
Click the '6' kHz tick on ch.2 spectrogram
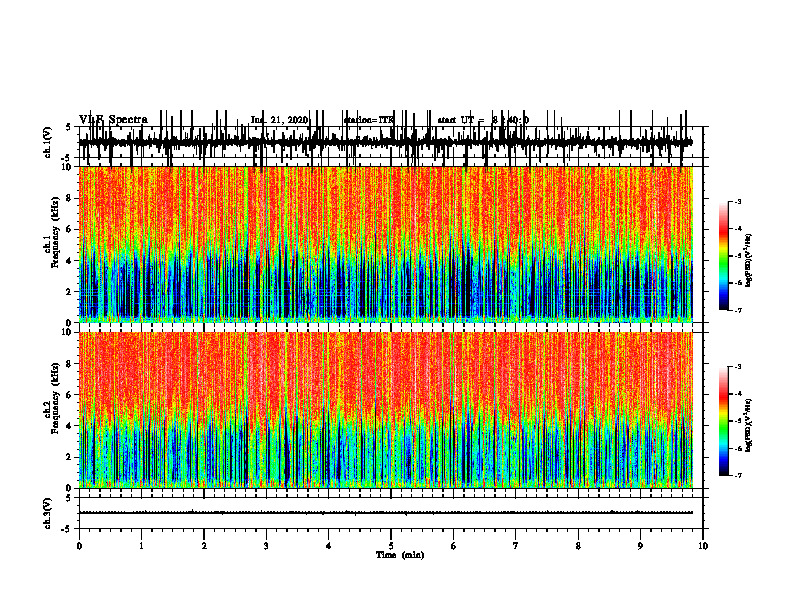(x=70, y=395)
